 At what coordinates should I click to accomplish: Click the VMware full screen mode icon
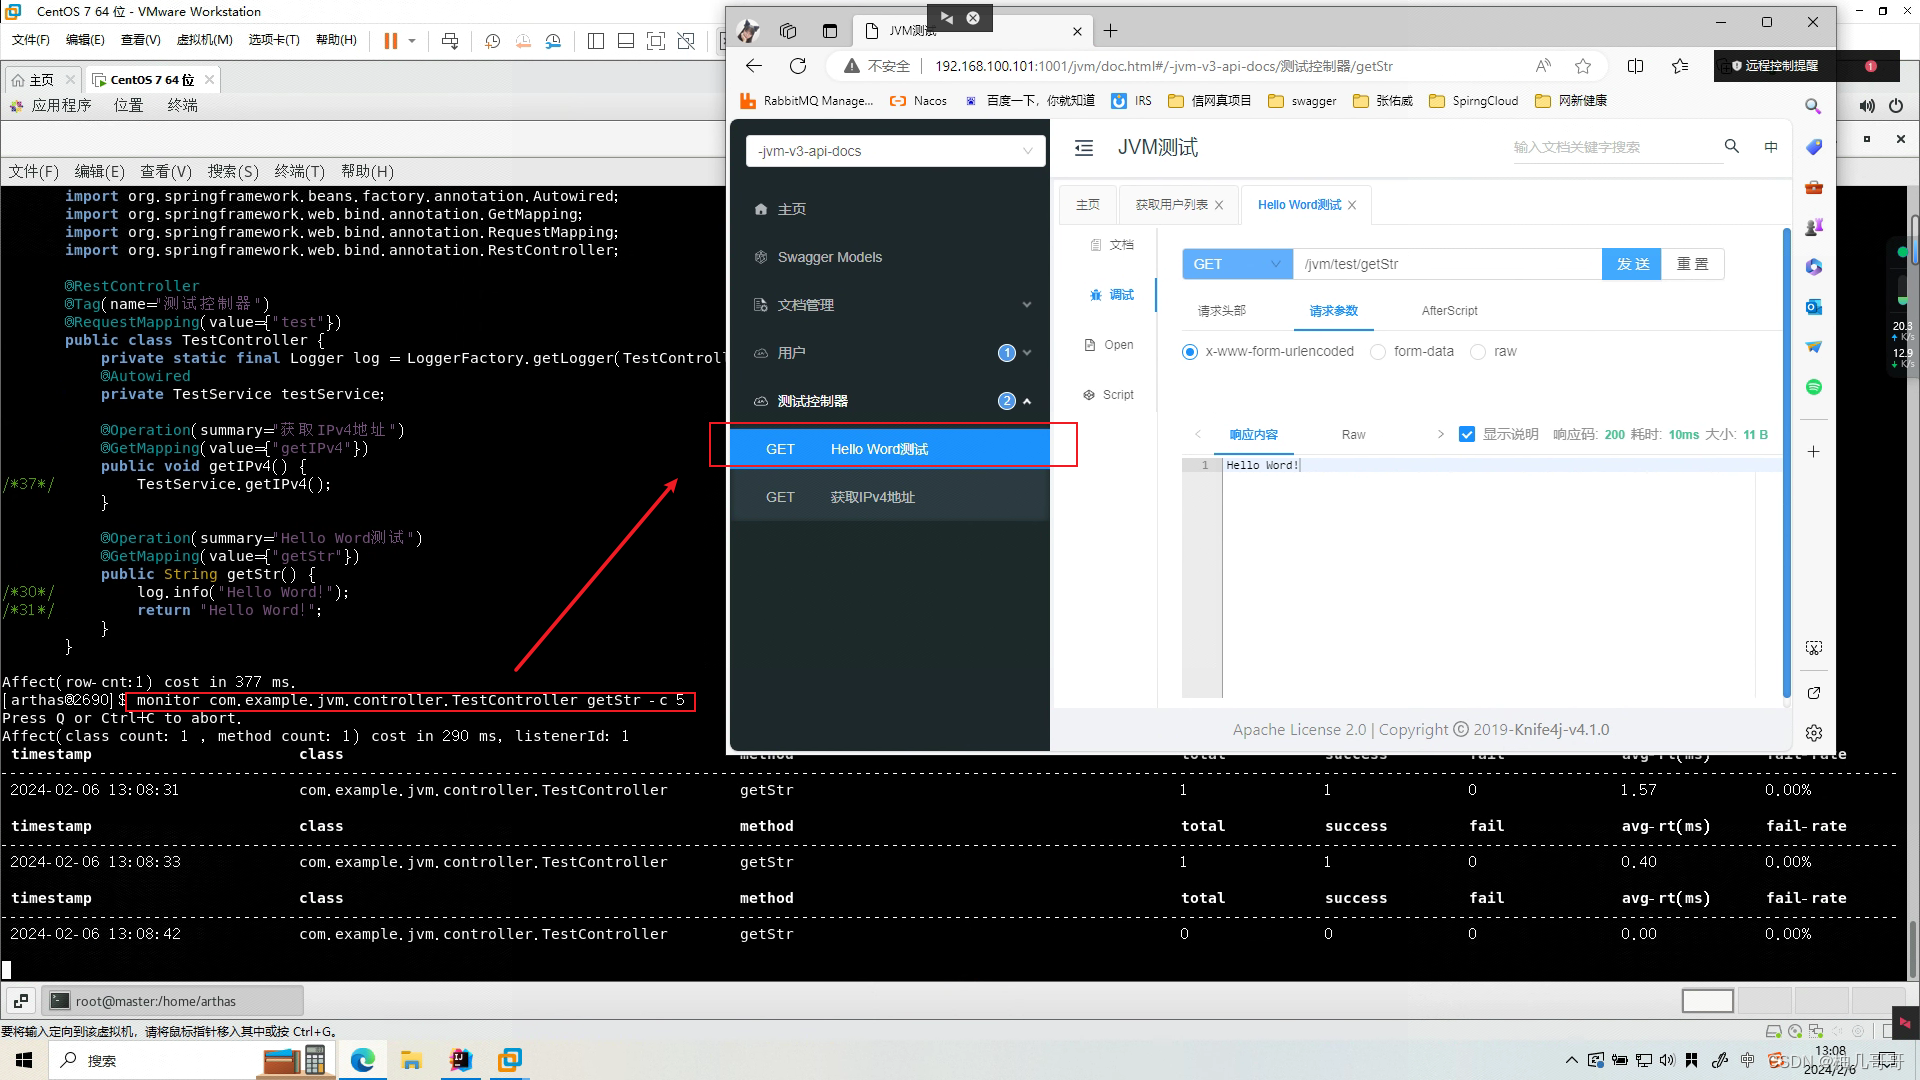click(x=656, y=40)
